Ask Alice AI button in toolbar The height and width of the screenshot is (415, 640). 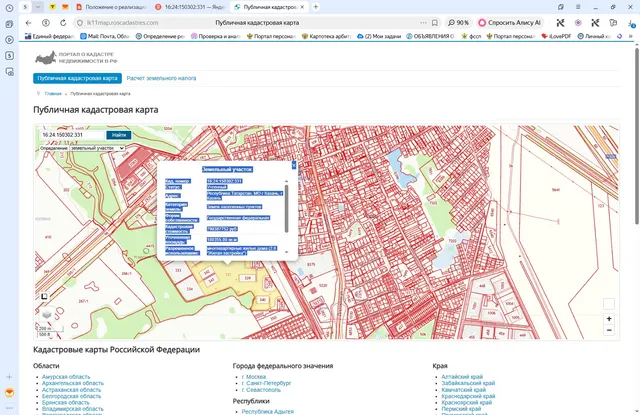[x=510, y=23]
